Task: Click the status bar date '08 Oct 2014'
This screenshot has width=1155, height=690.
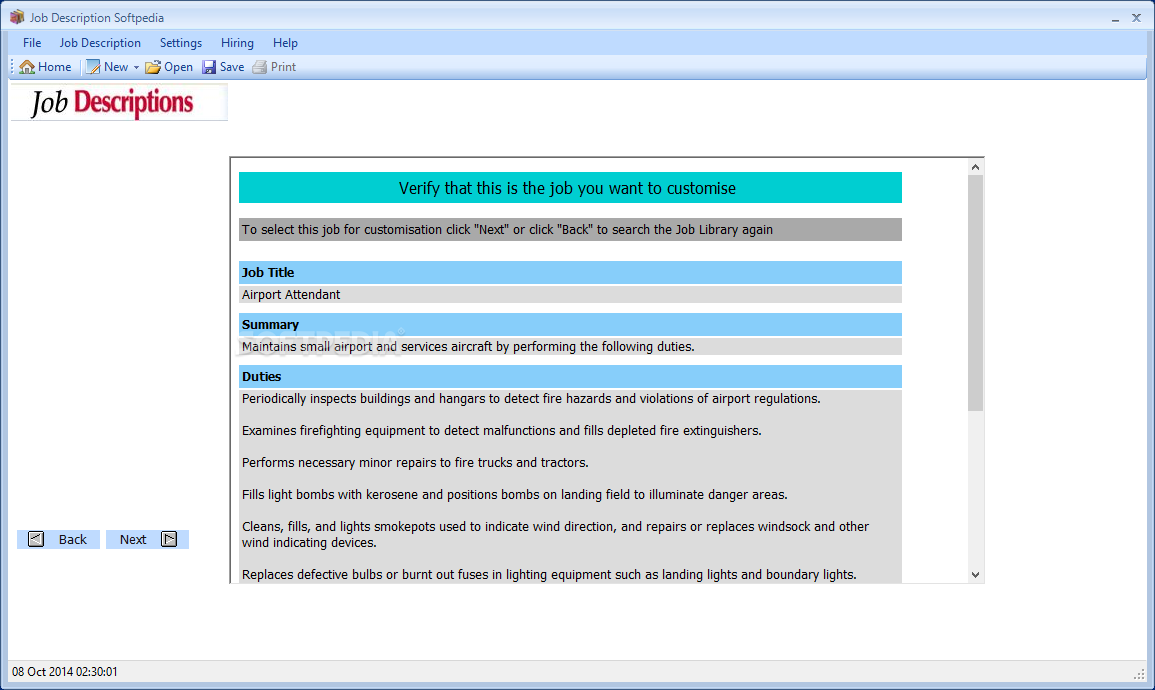Action: pyautogui.click(x=42, y=672)
